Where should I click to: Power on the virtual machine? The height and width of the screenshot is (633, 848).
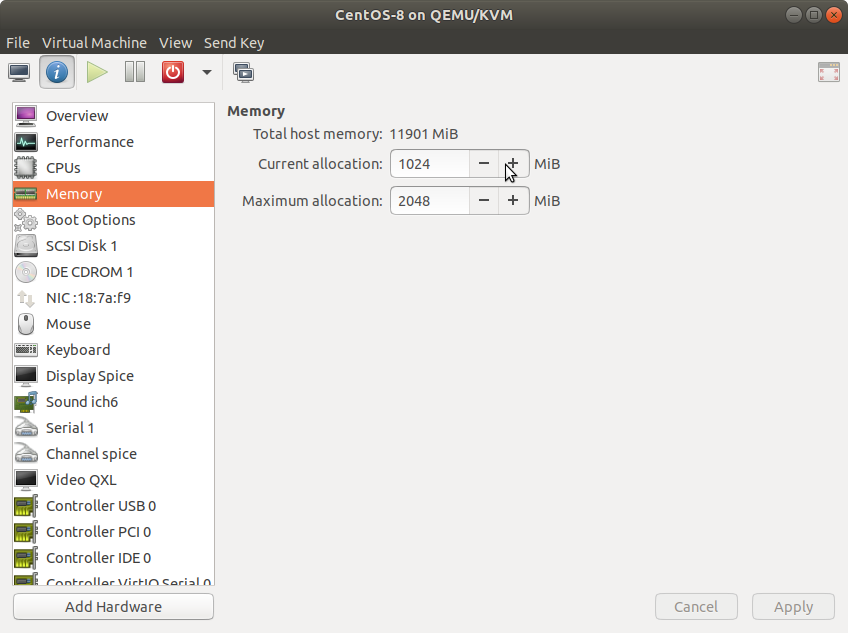(x=97, y=72)
